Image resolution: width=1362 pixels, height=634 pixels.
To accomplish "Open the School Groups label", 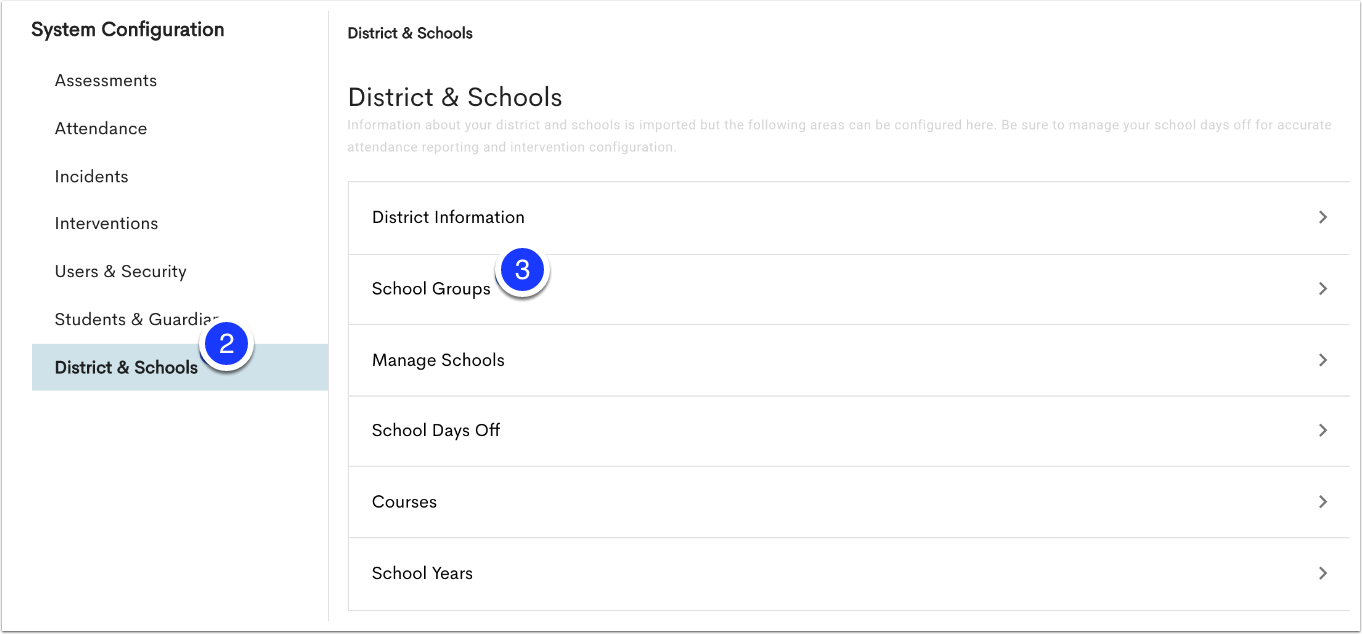I will [431, 289].
